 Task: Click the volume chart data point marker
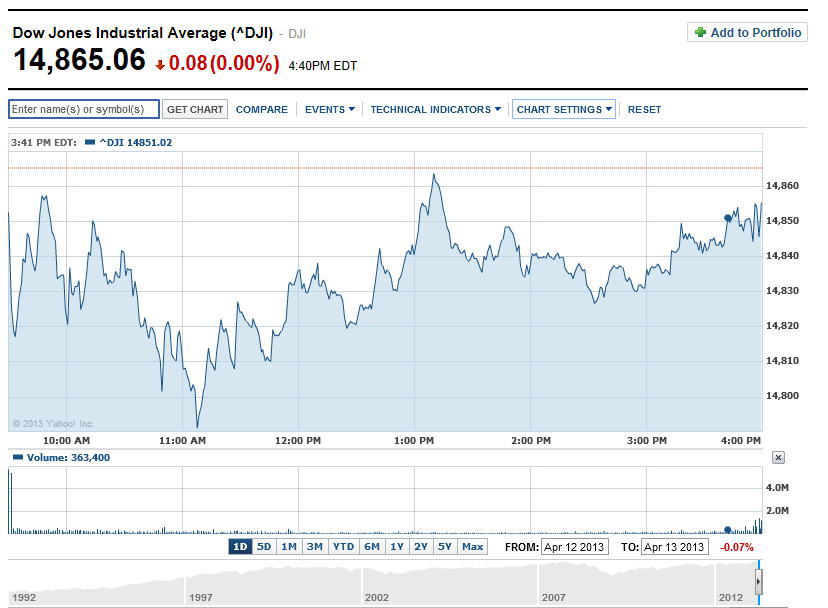click(728, 529)
